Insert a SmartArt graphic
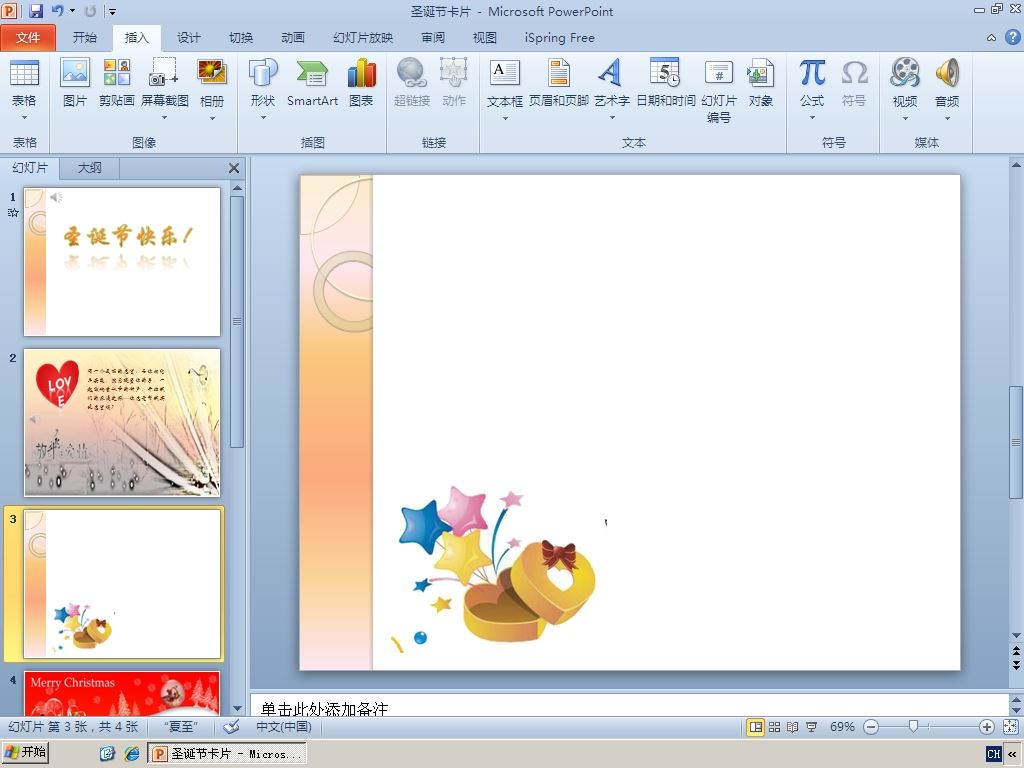Image resolution: width=1024 pixels, height=768 pixels. pos(312,82)
